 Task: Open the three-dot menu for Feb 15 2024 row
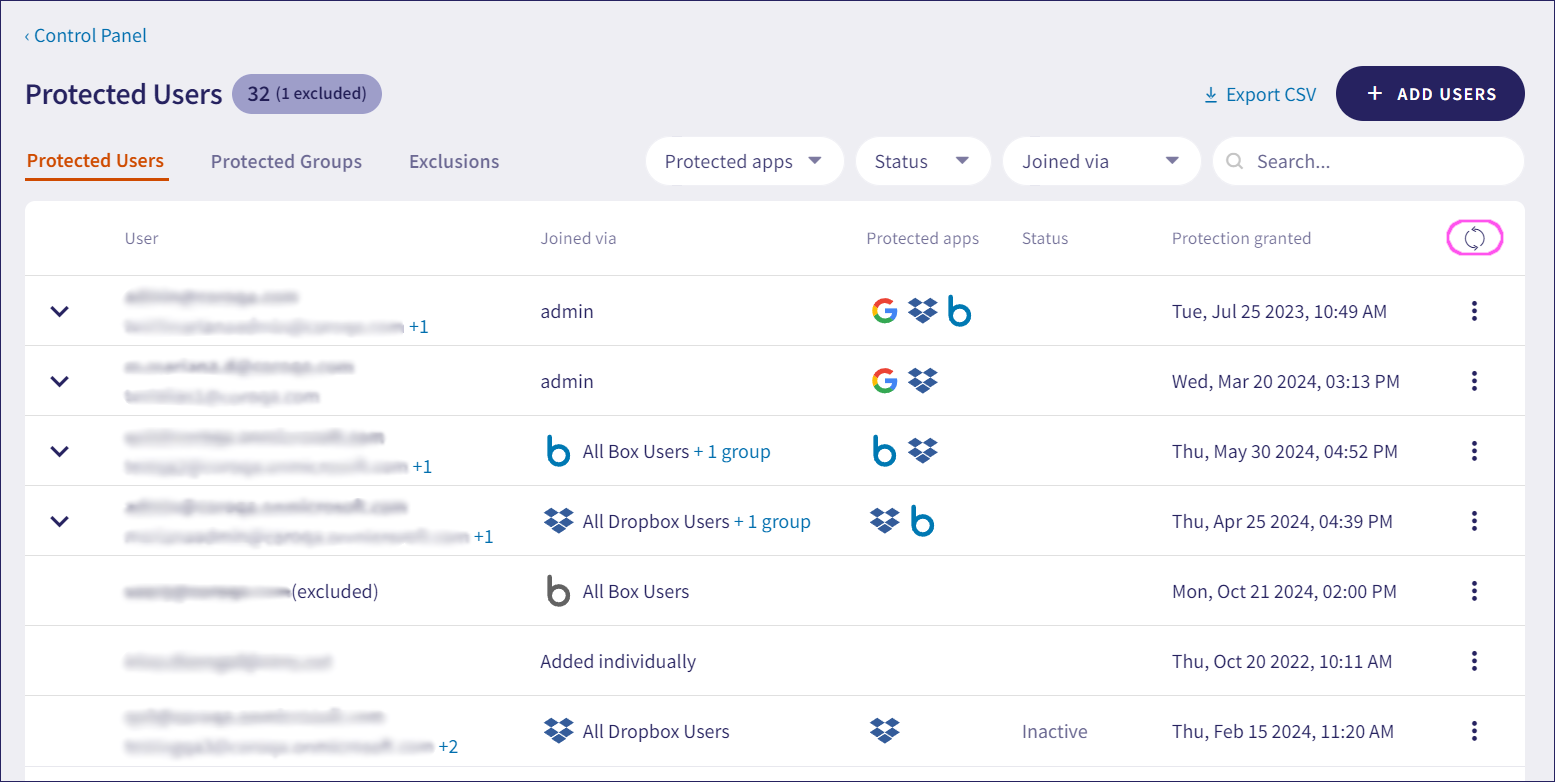(1474, 731)
